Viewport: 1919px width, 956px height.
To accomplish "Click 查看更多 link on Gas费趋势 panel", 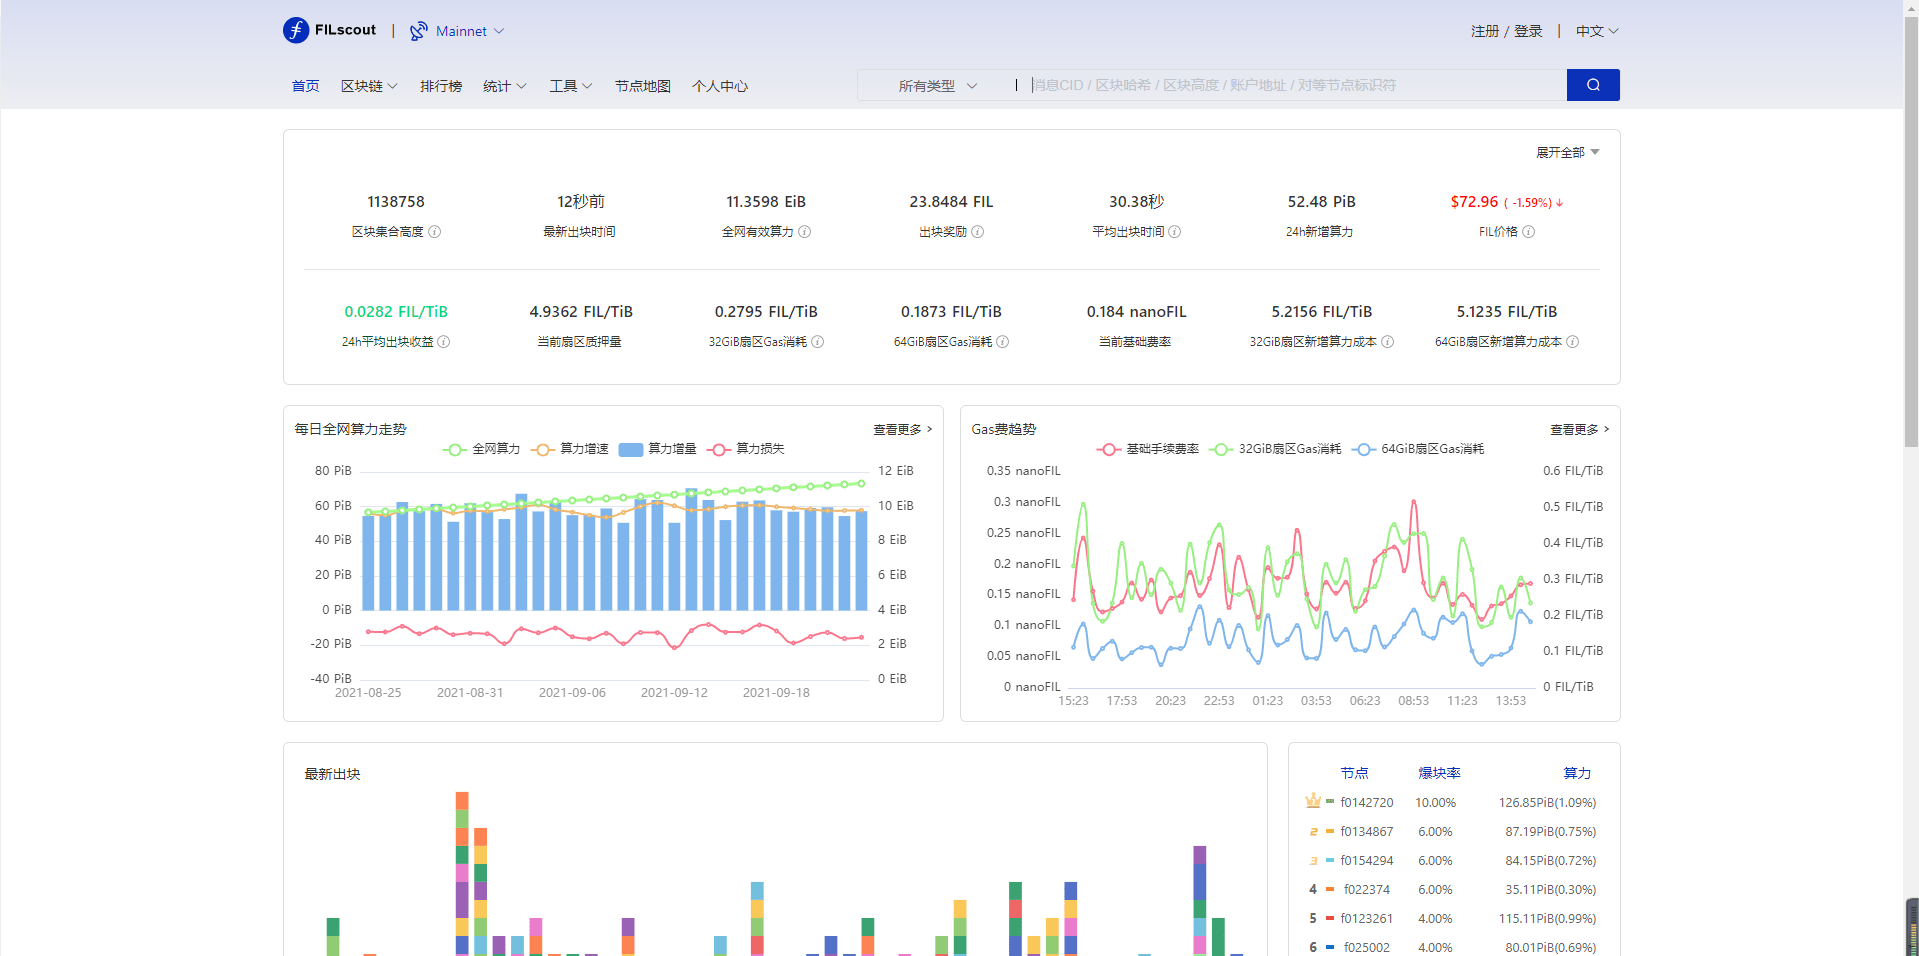I will click(x=1580, y=429).
